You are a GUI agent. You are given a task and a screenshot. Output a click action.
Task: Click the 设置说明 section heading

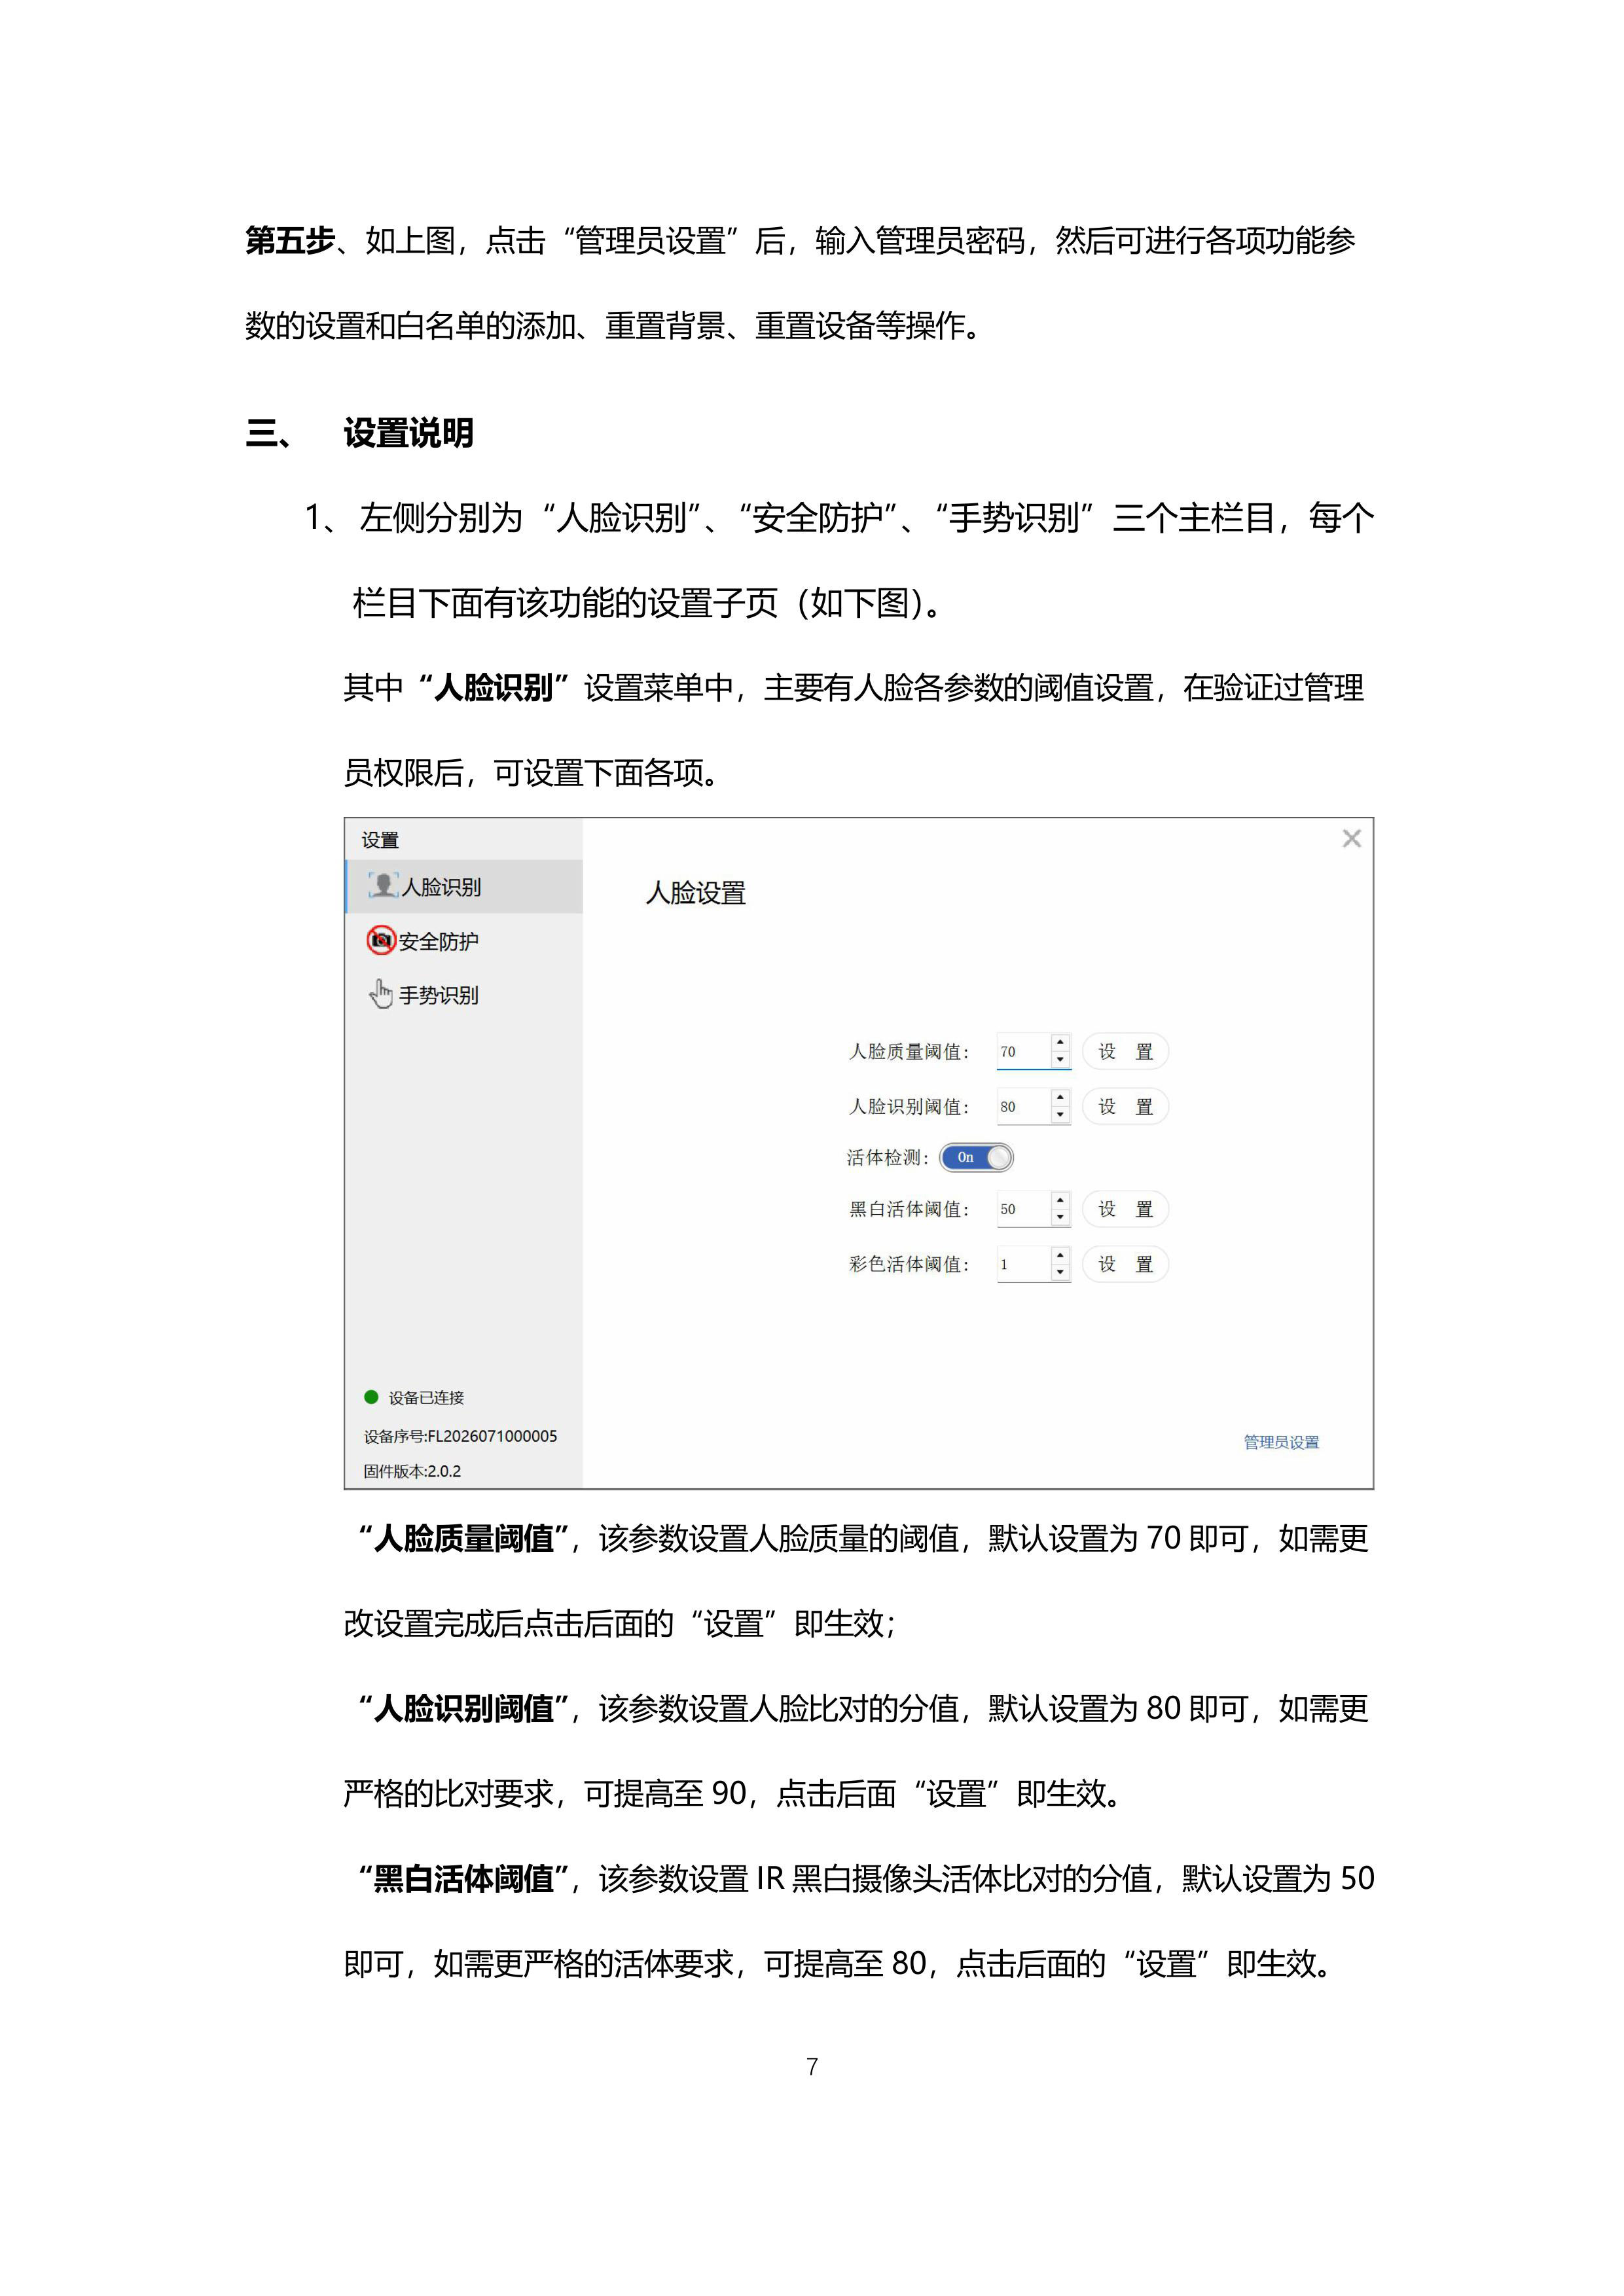coord(409,433)
